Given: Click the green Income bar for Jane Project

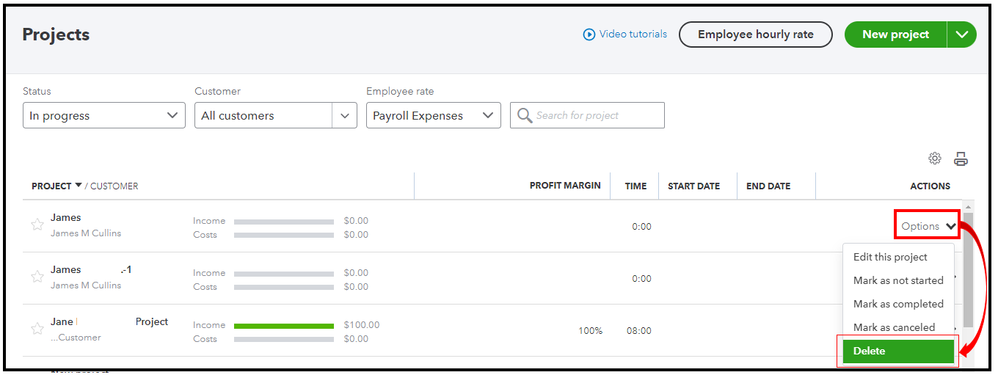Looking at the screenshot, I should tap(284, 326).
